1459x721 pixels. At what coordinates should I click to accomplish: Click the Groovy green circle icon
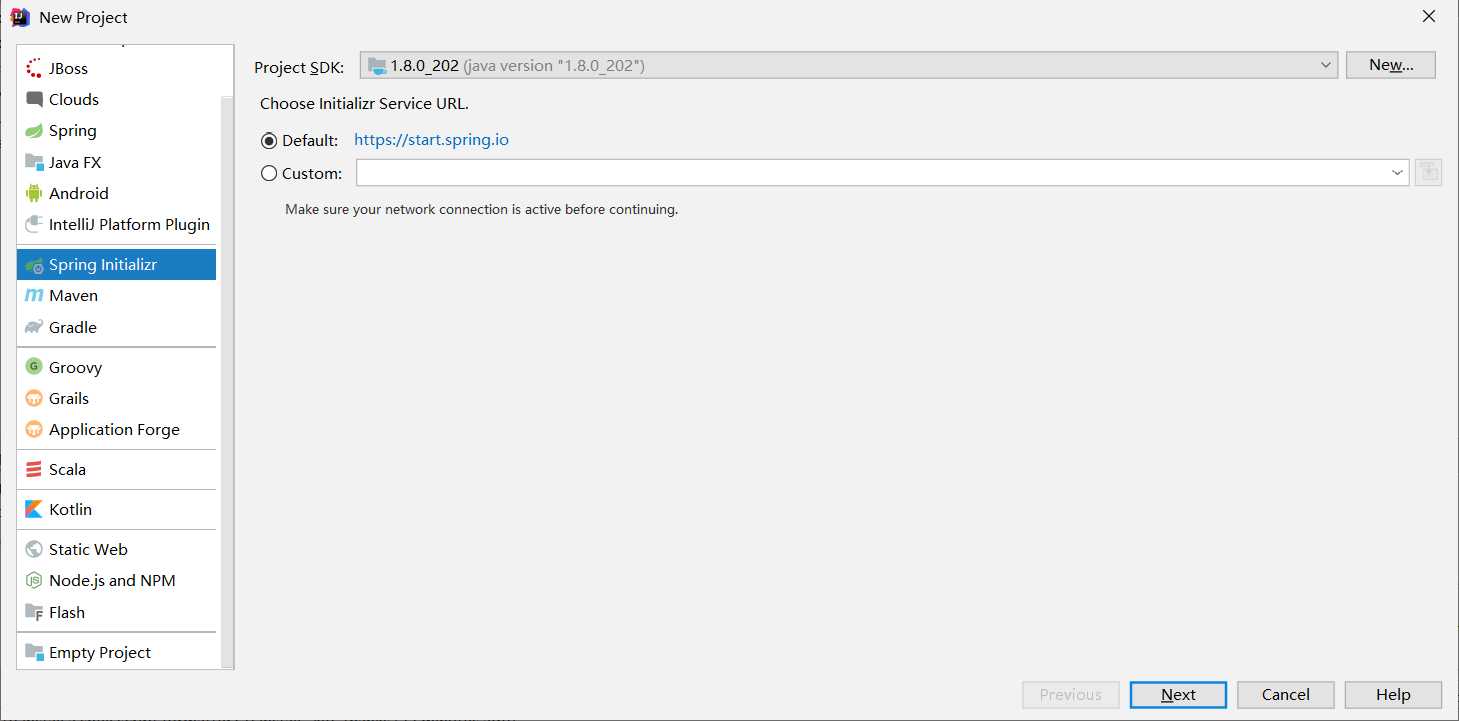pos(34,367)
